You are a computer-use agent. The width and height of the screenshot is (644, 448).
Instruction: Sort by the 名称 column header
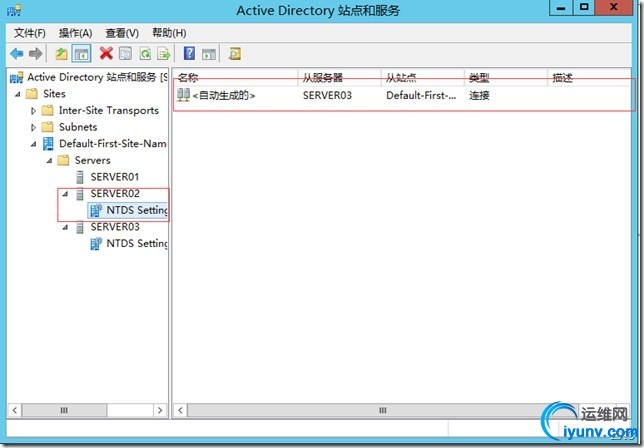235,77
